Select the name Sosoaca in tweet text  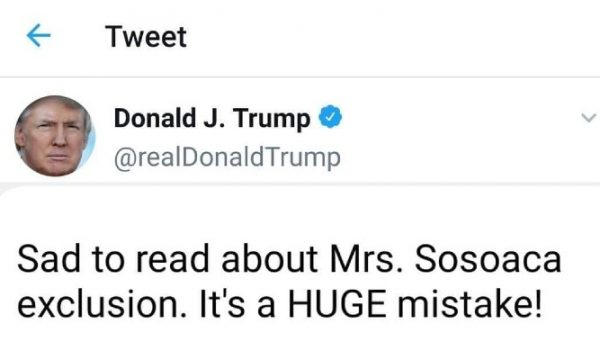tap(488, 259)
